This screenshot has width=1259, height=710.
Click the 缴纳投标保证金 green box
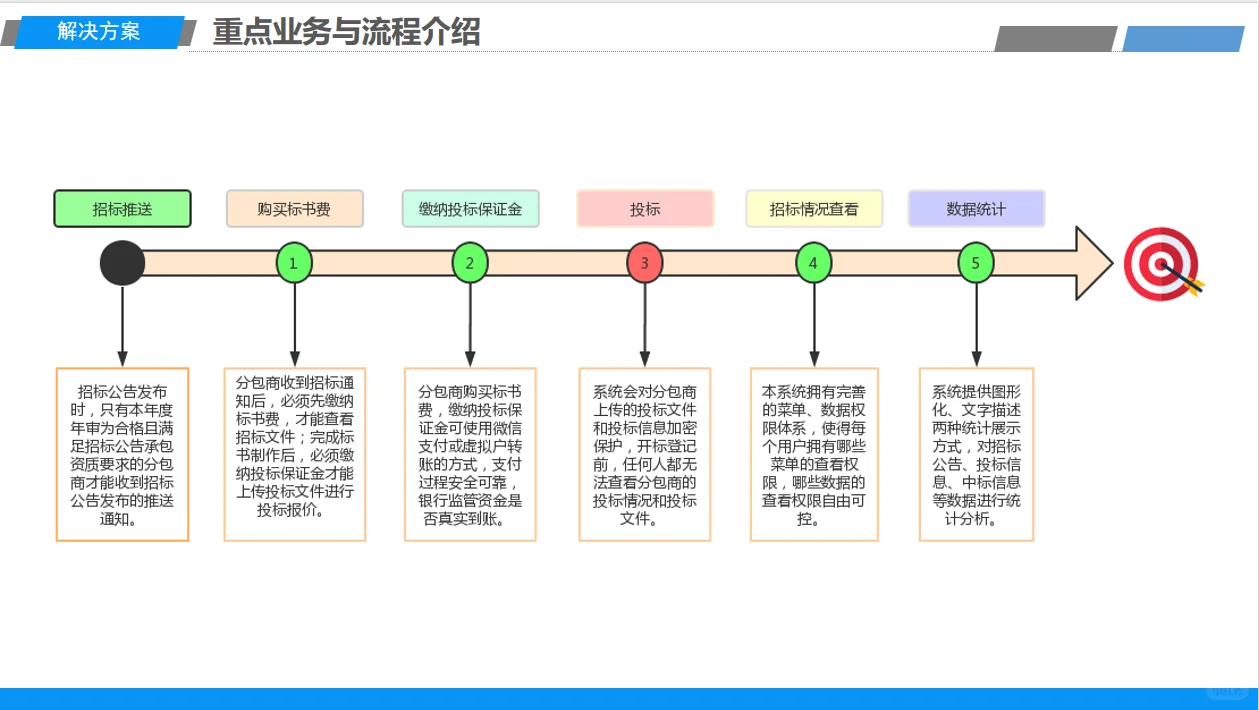[x=470, y=209]
